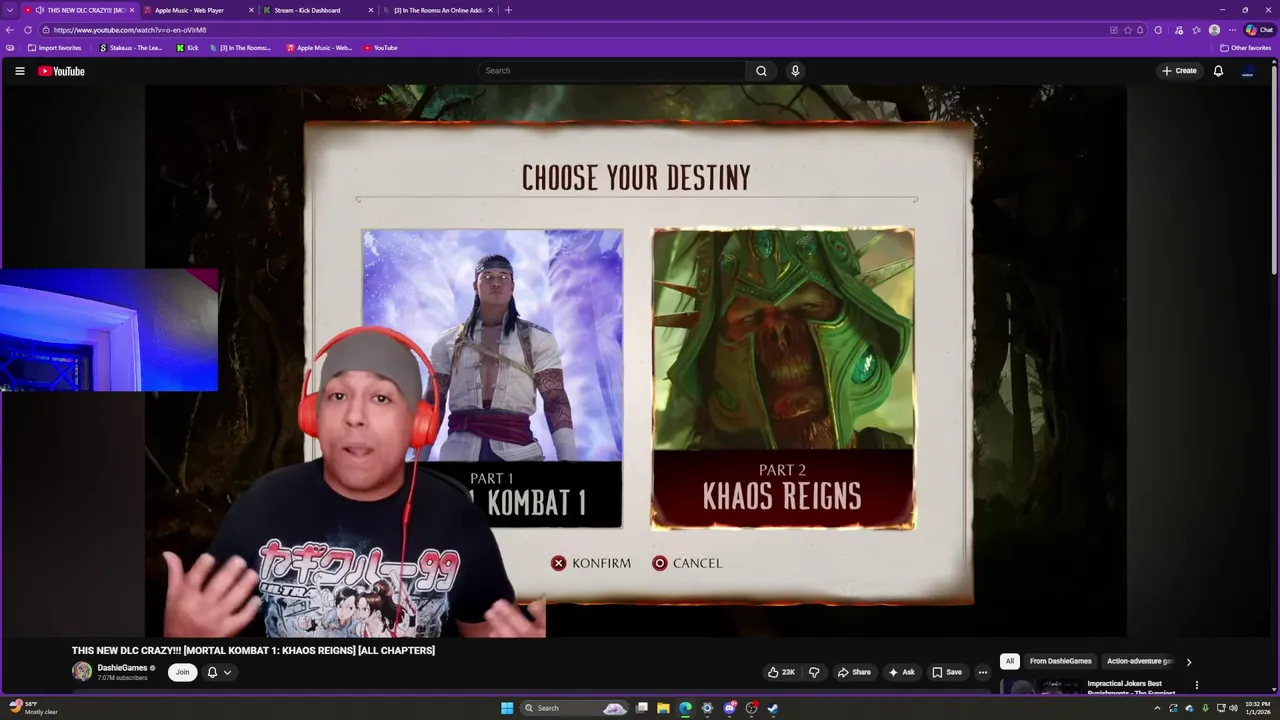Click the browser back arrow

(10, 30)
